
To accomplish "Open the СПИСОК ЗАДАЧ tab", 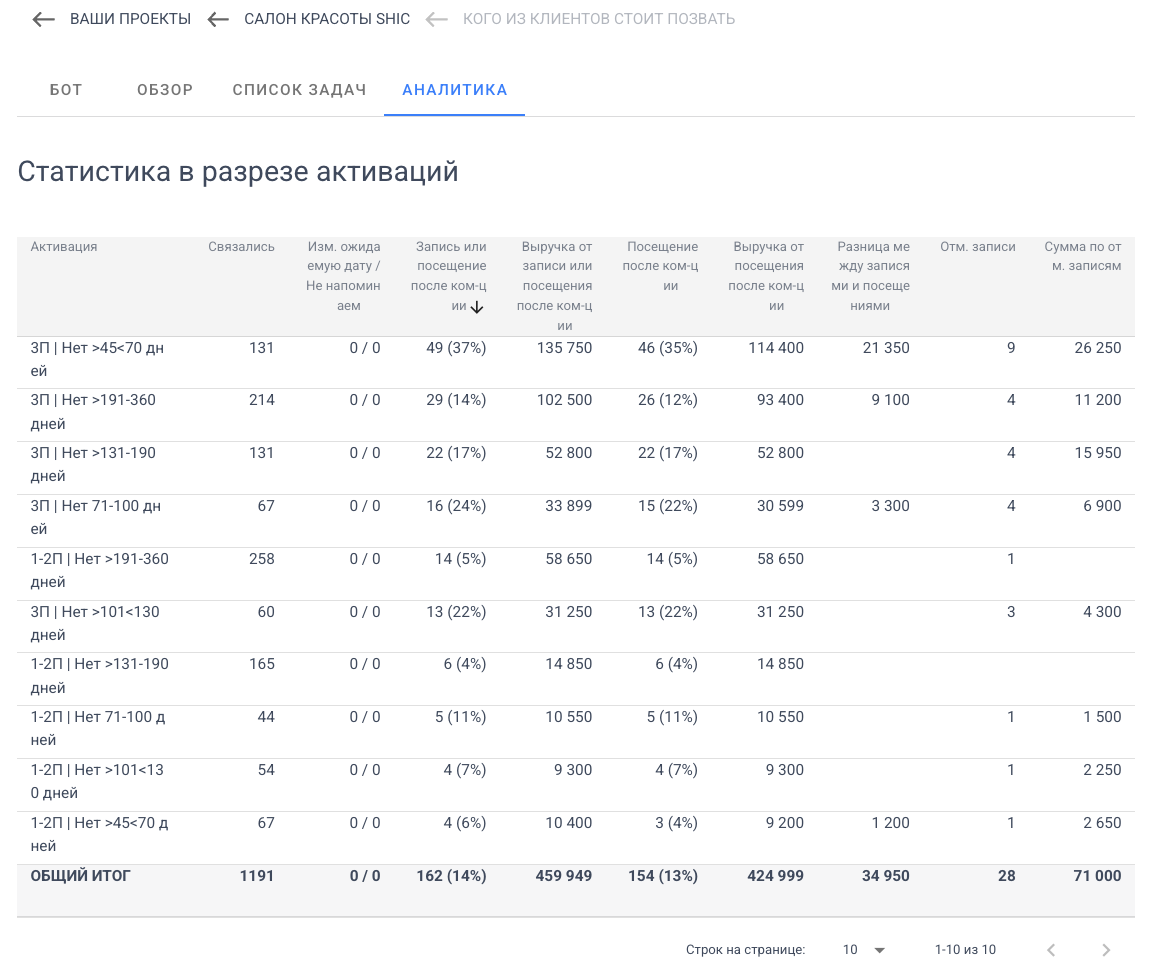I will point(299,90).
